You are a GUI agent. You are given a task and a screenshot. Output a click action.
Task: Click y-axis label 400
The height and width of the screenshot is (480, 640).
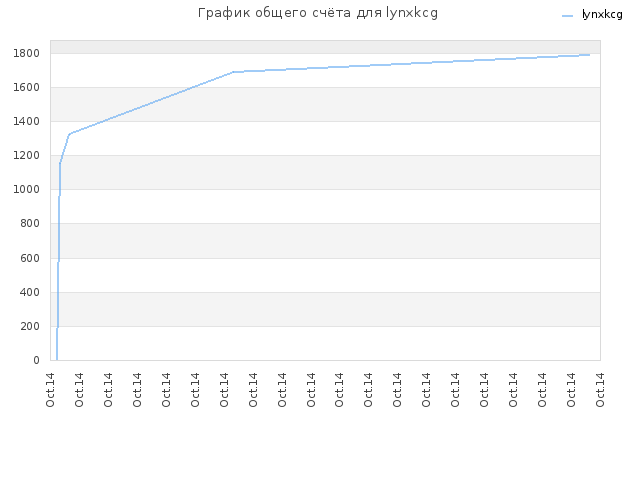pos(30,292)
